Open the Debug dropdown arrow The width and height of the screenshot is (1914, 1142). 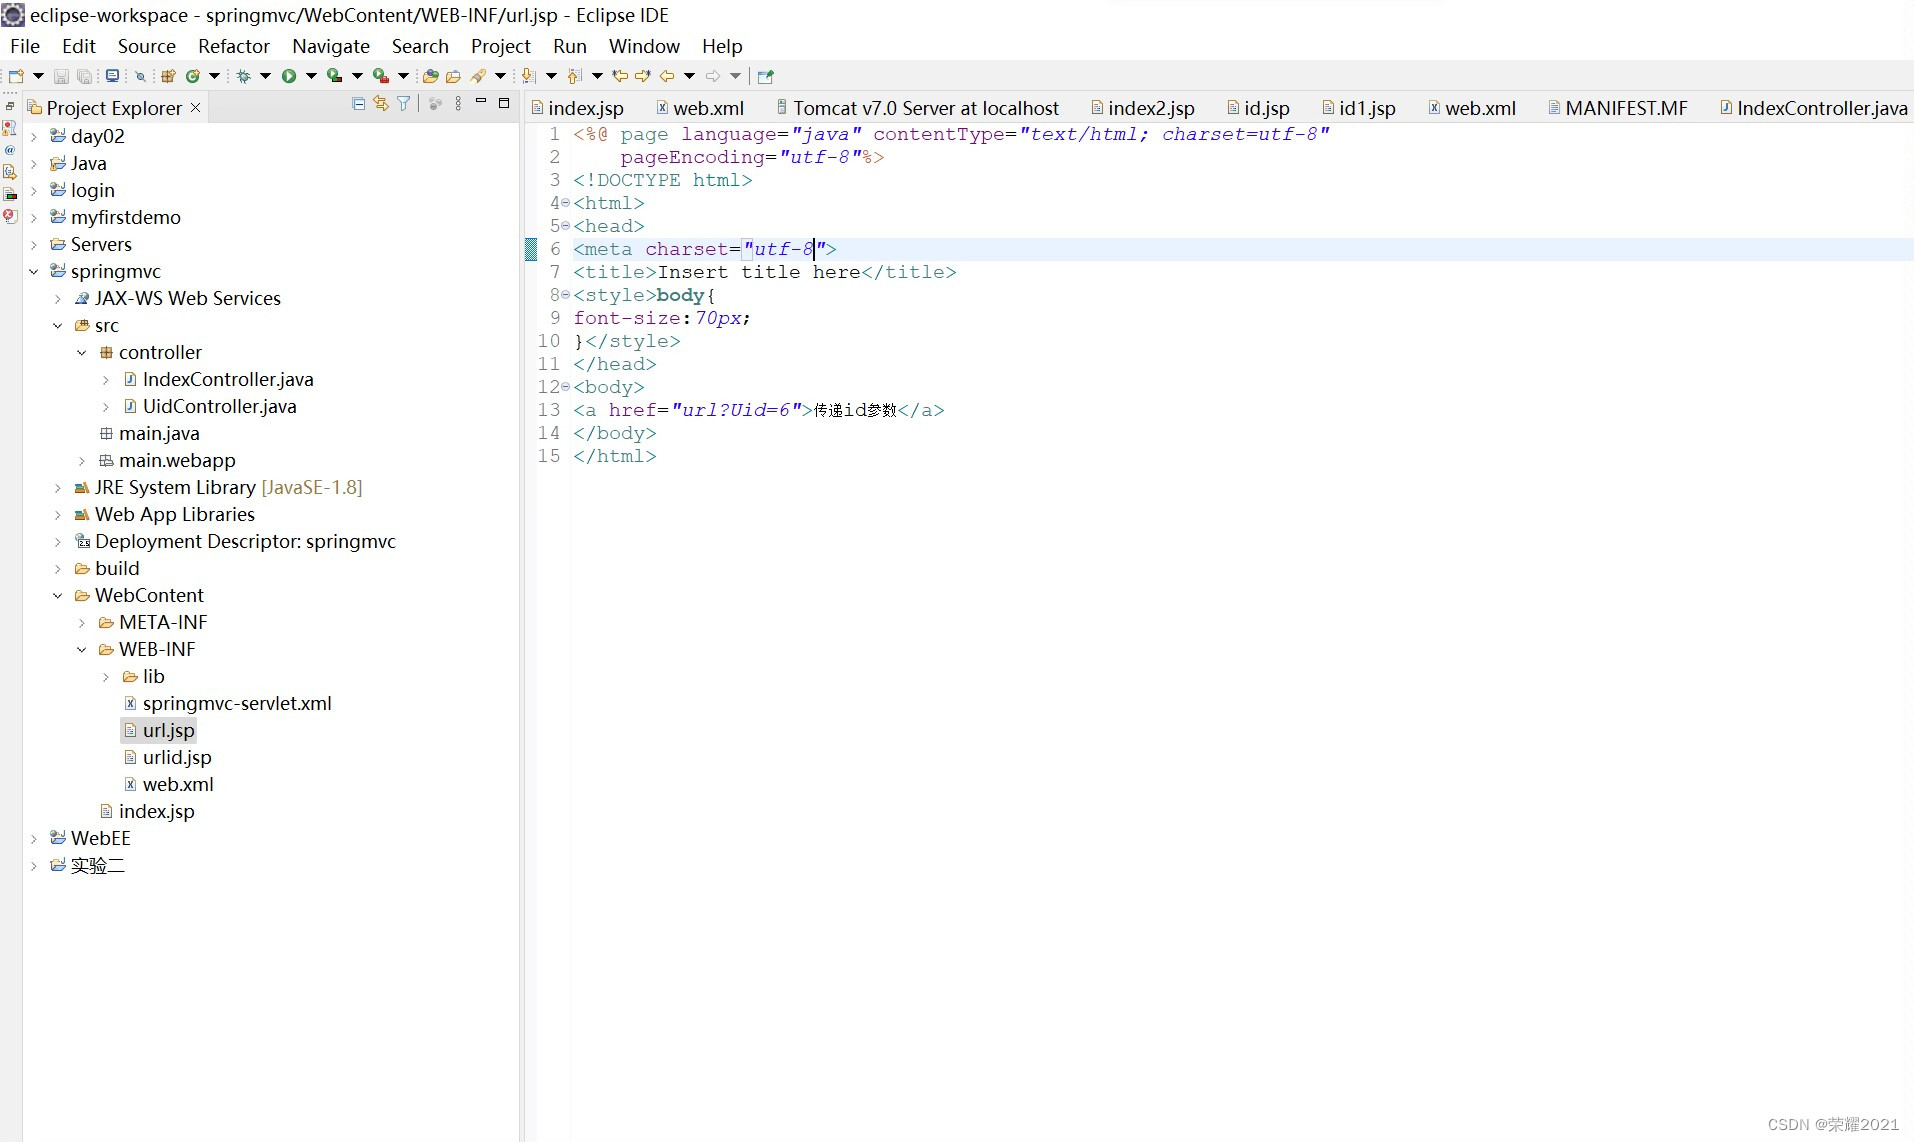click(x=265, y=76)
